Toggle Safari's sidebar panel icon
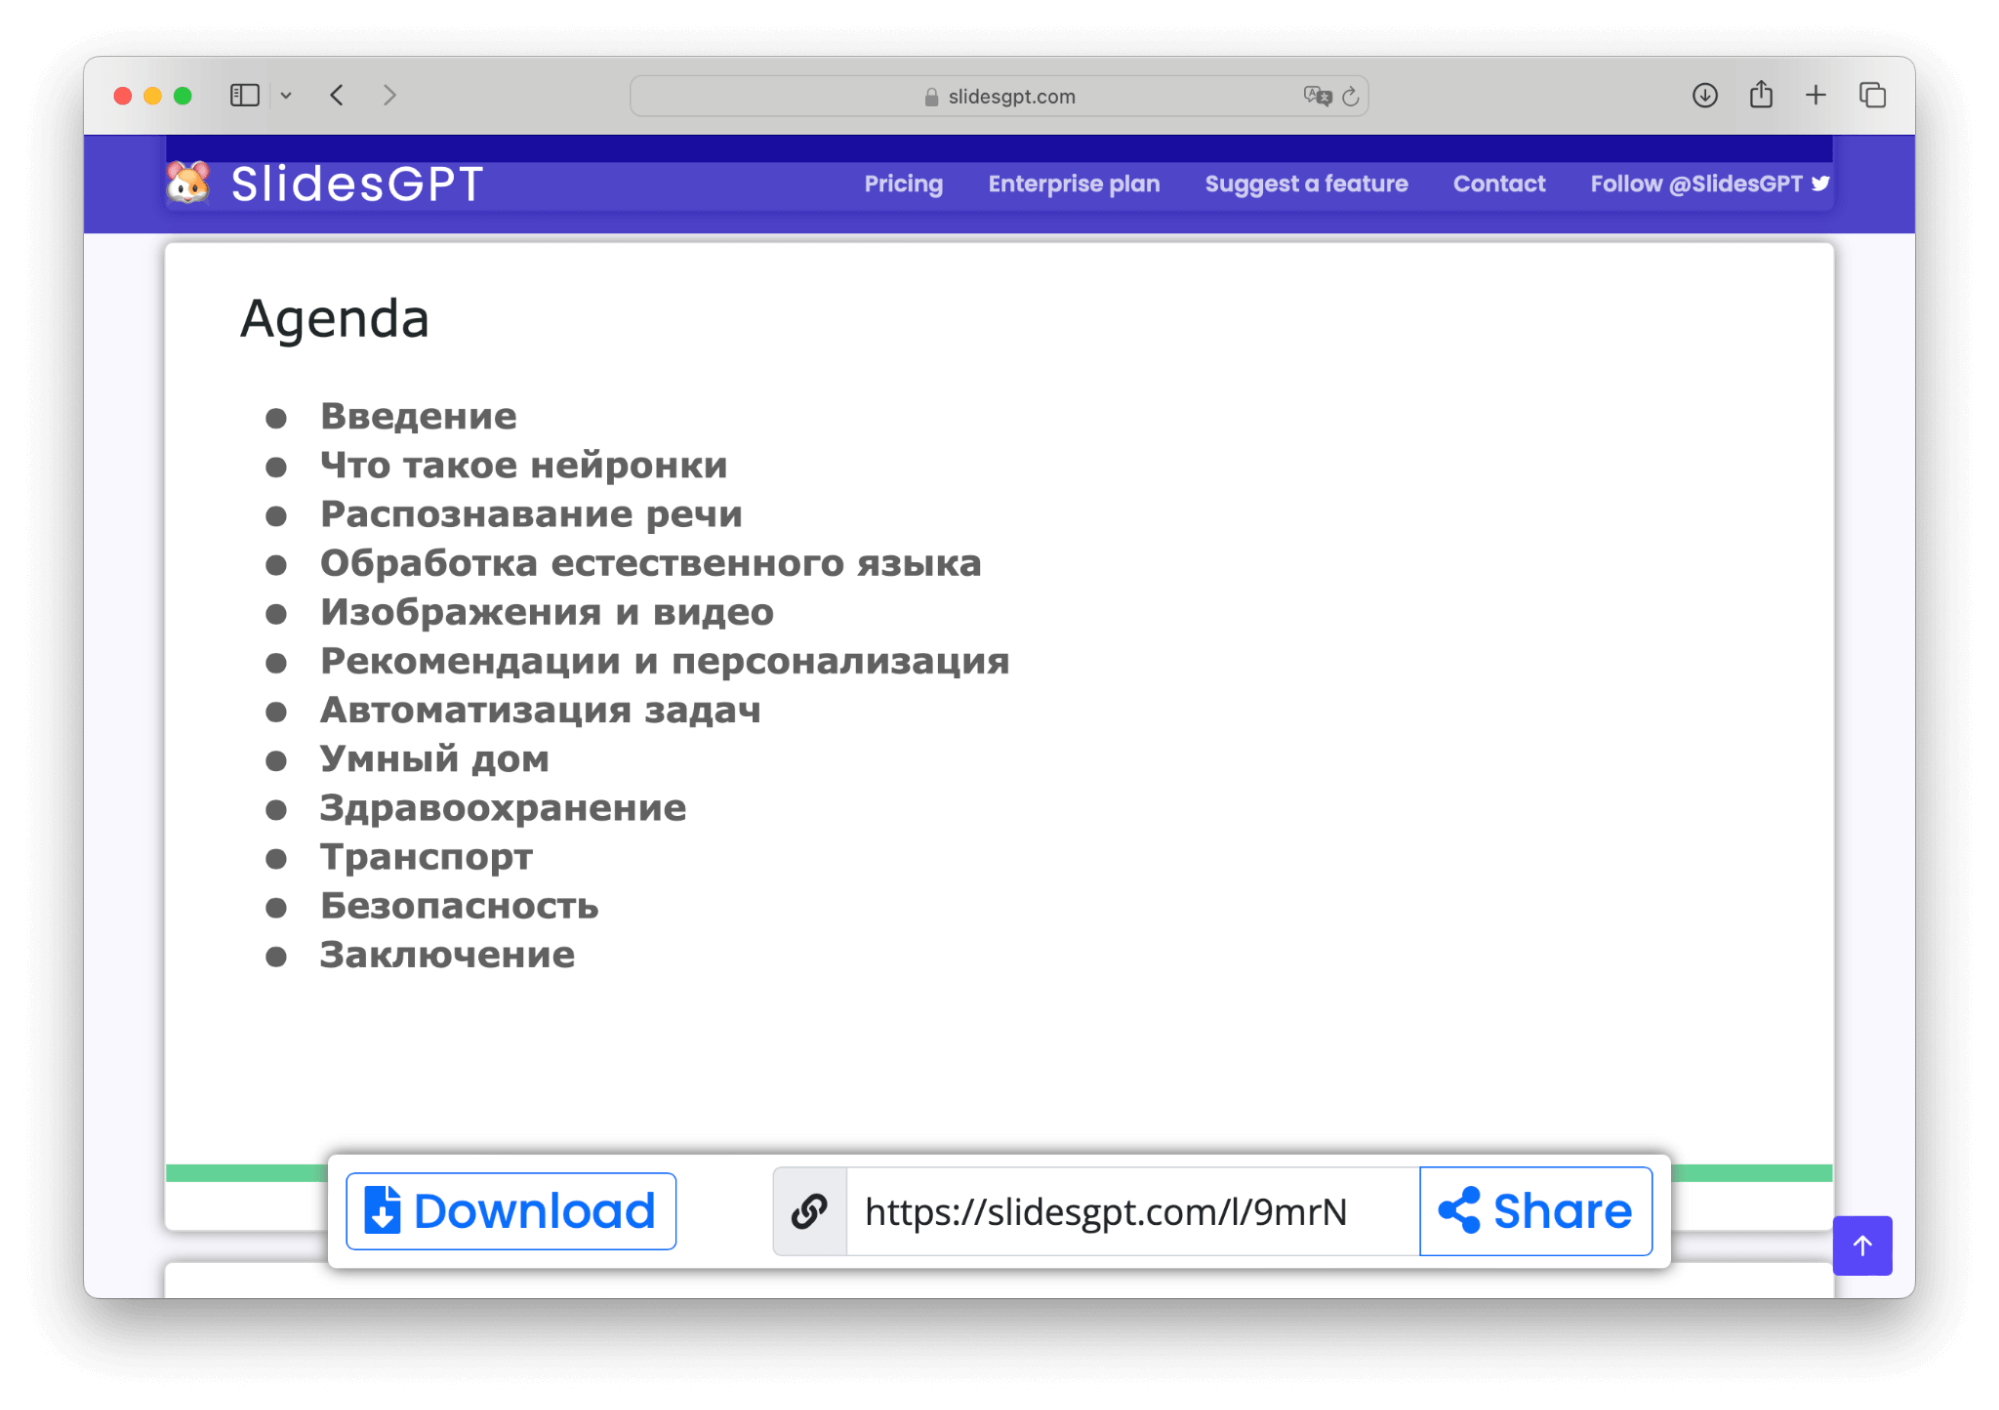 point(243,95)
